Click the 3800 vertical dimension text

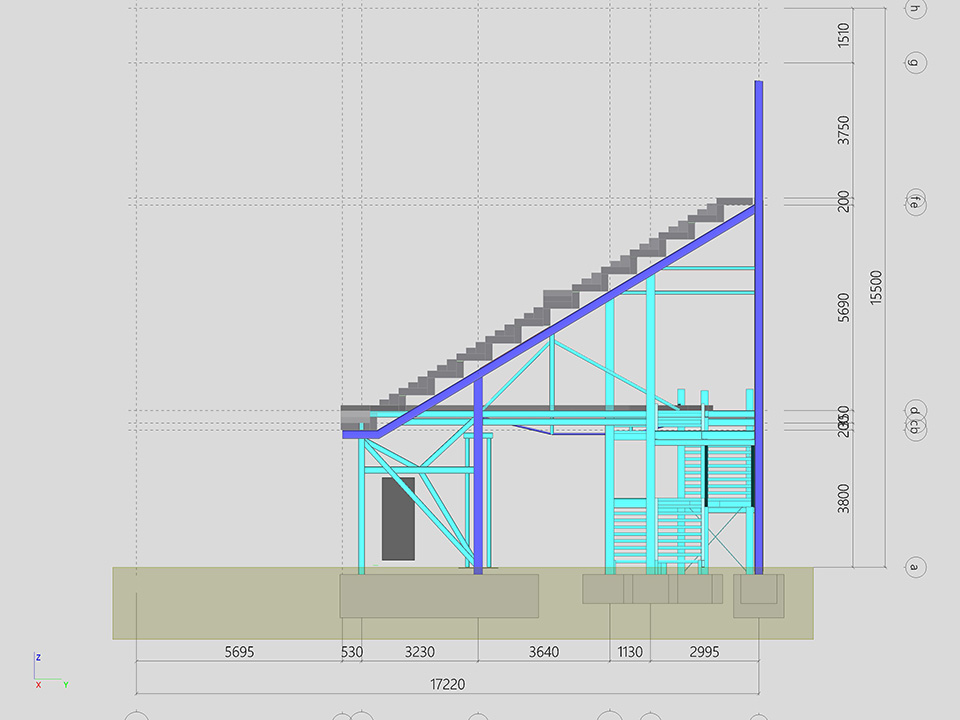point(844,497)
